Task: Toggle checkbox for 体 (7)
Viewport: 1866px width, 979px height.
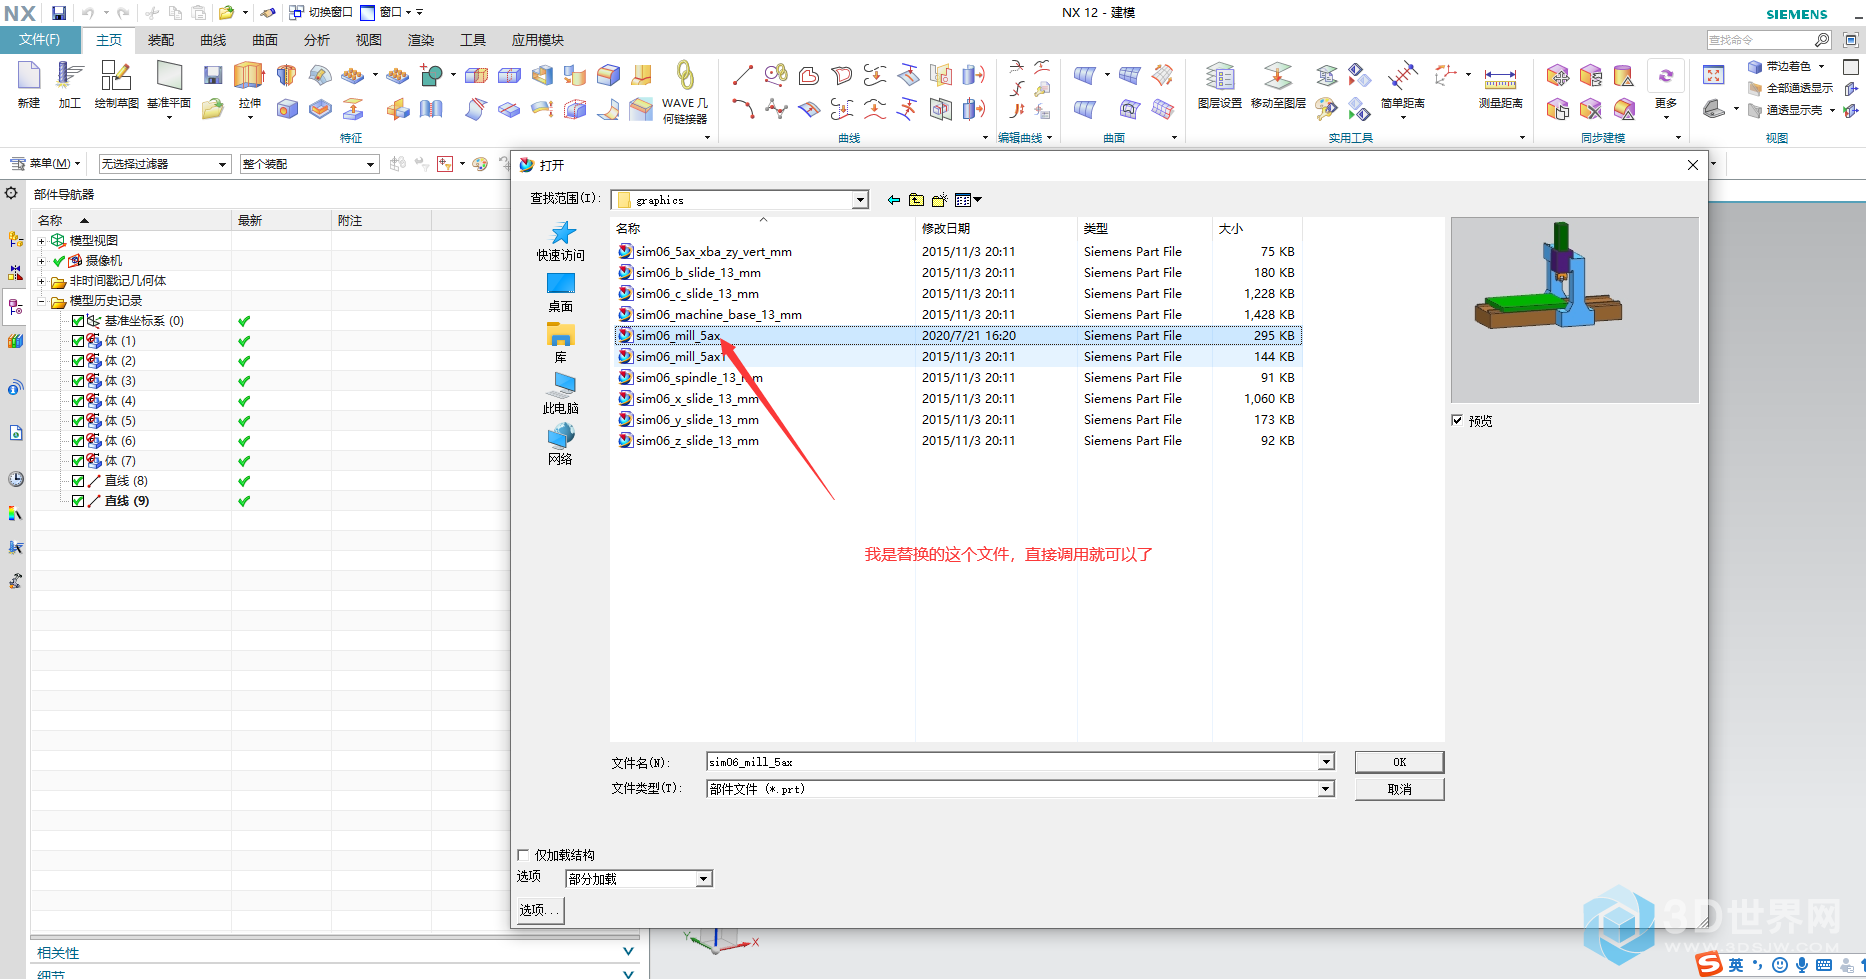Action: tap(78, 461)
